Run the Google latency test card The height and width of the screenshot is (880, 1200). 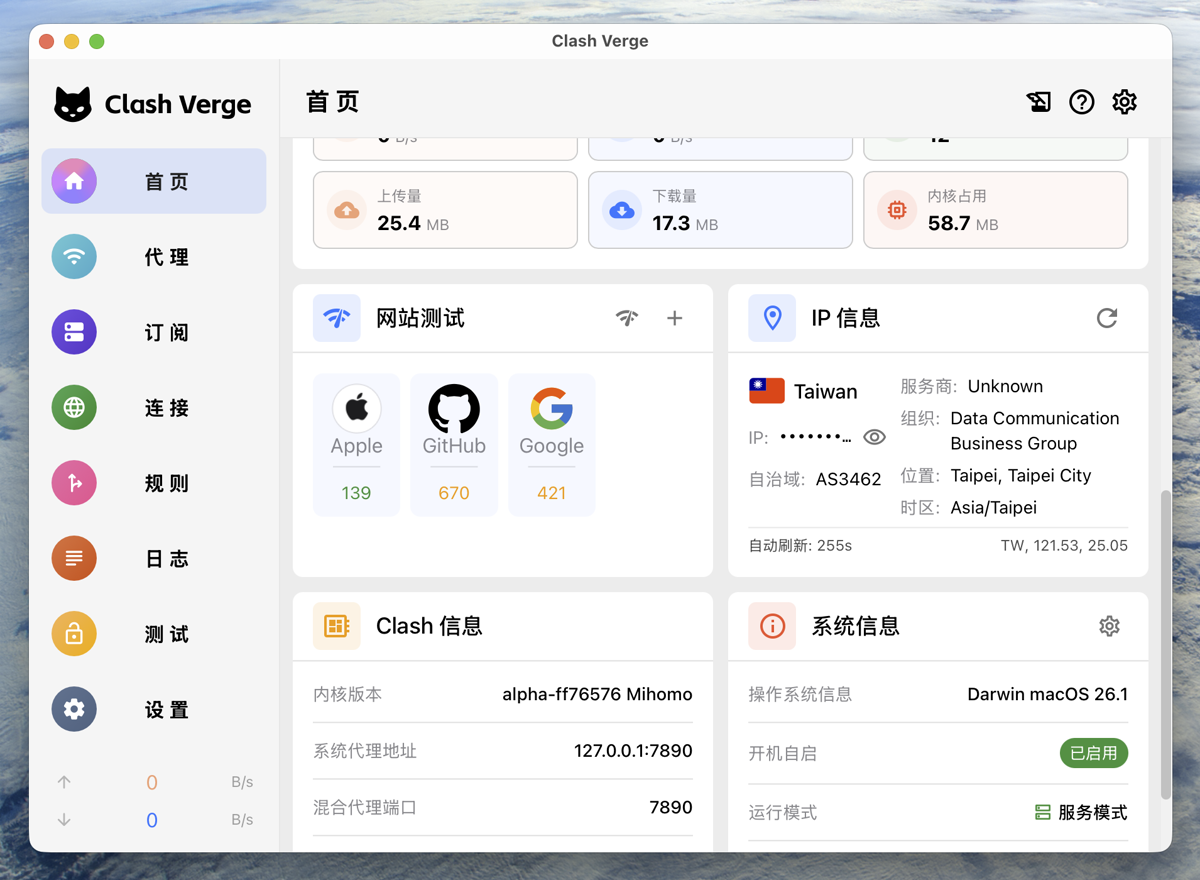pos(551,441)
